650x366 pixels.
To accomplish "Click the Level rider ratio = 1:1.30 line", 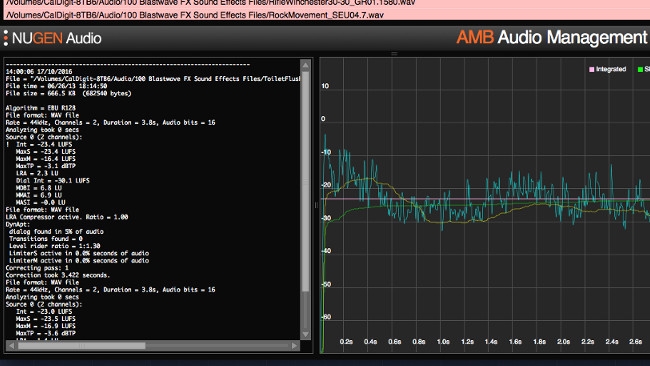I will pyautogui.click(x=54, y=246).
